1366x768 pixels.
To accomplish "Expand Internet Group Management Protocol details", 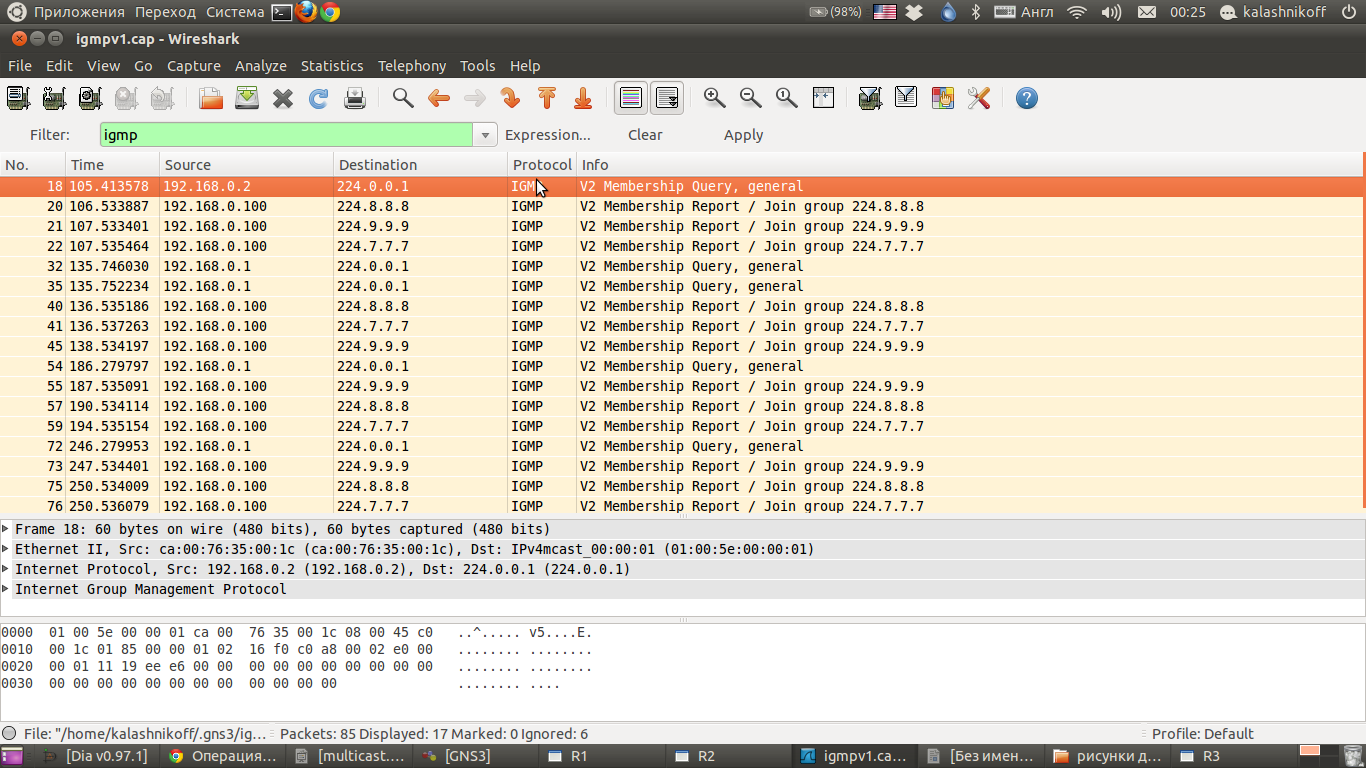I will click(x=6, y=589).
